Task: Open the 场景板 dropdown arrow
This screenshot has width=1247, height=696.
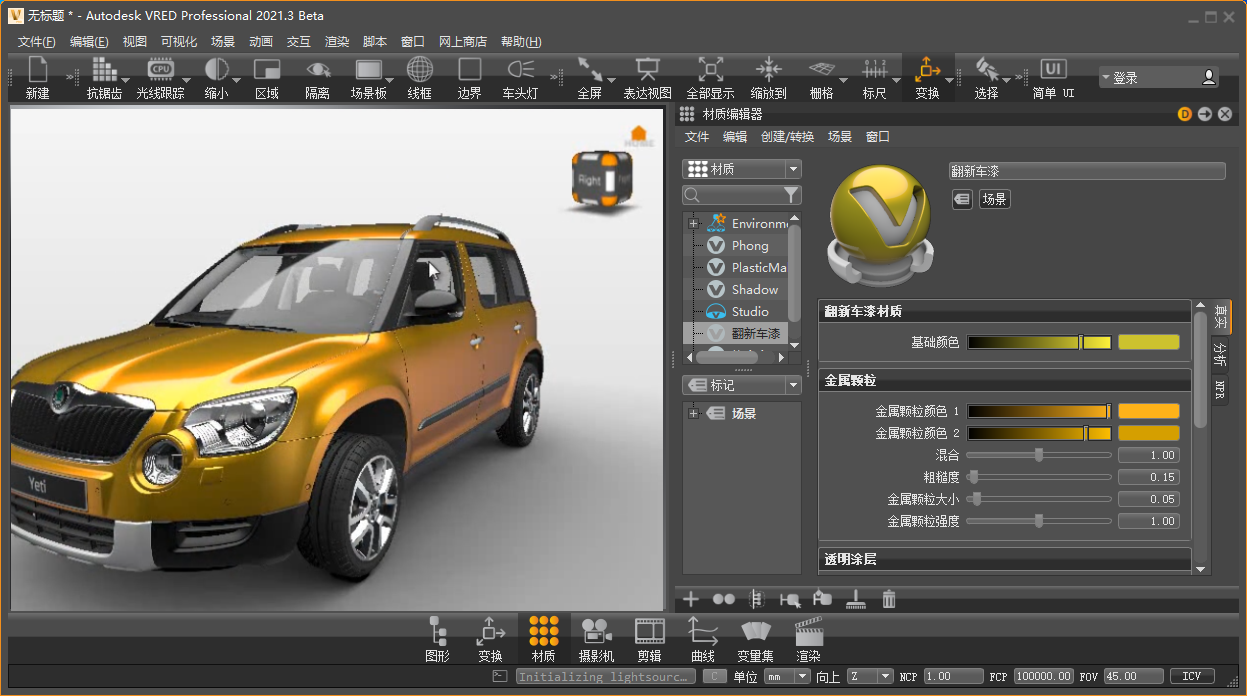Action: [x=392, y=80]
